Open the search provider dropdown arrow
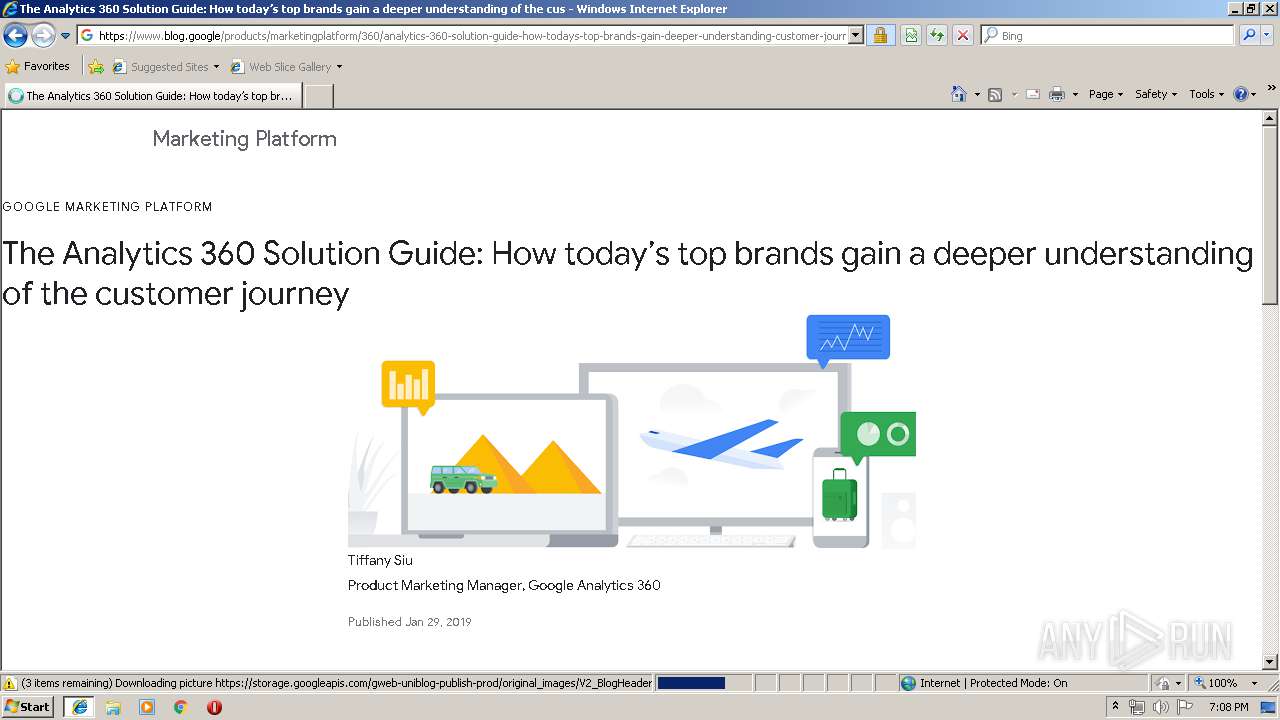The height and width of the screenshot is (720, 1280). click(1267, 36)
